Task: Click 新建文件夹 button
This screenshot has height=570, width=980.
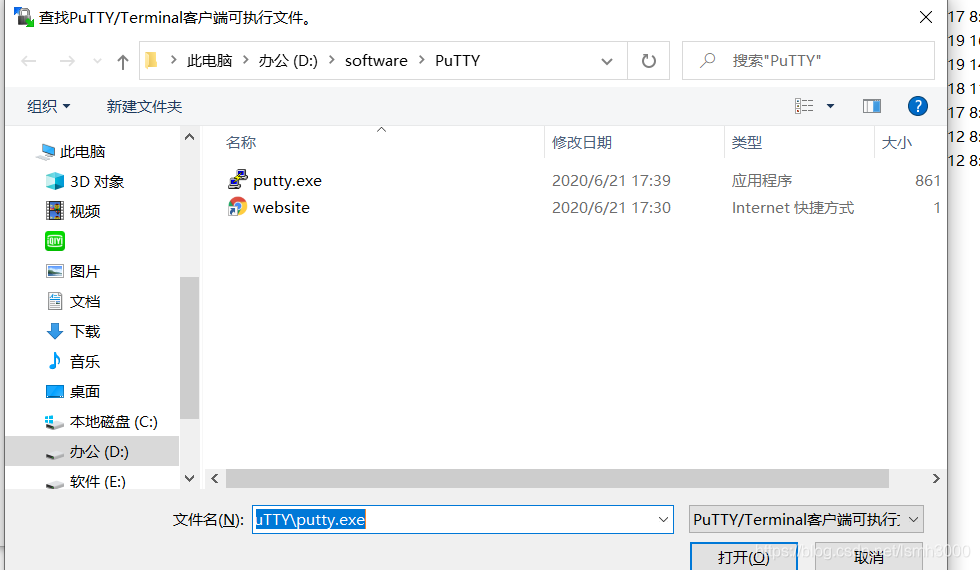Action: tap(144, 106)
